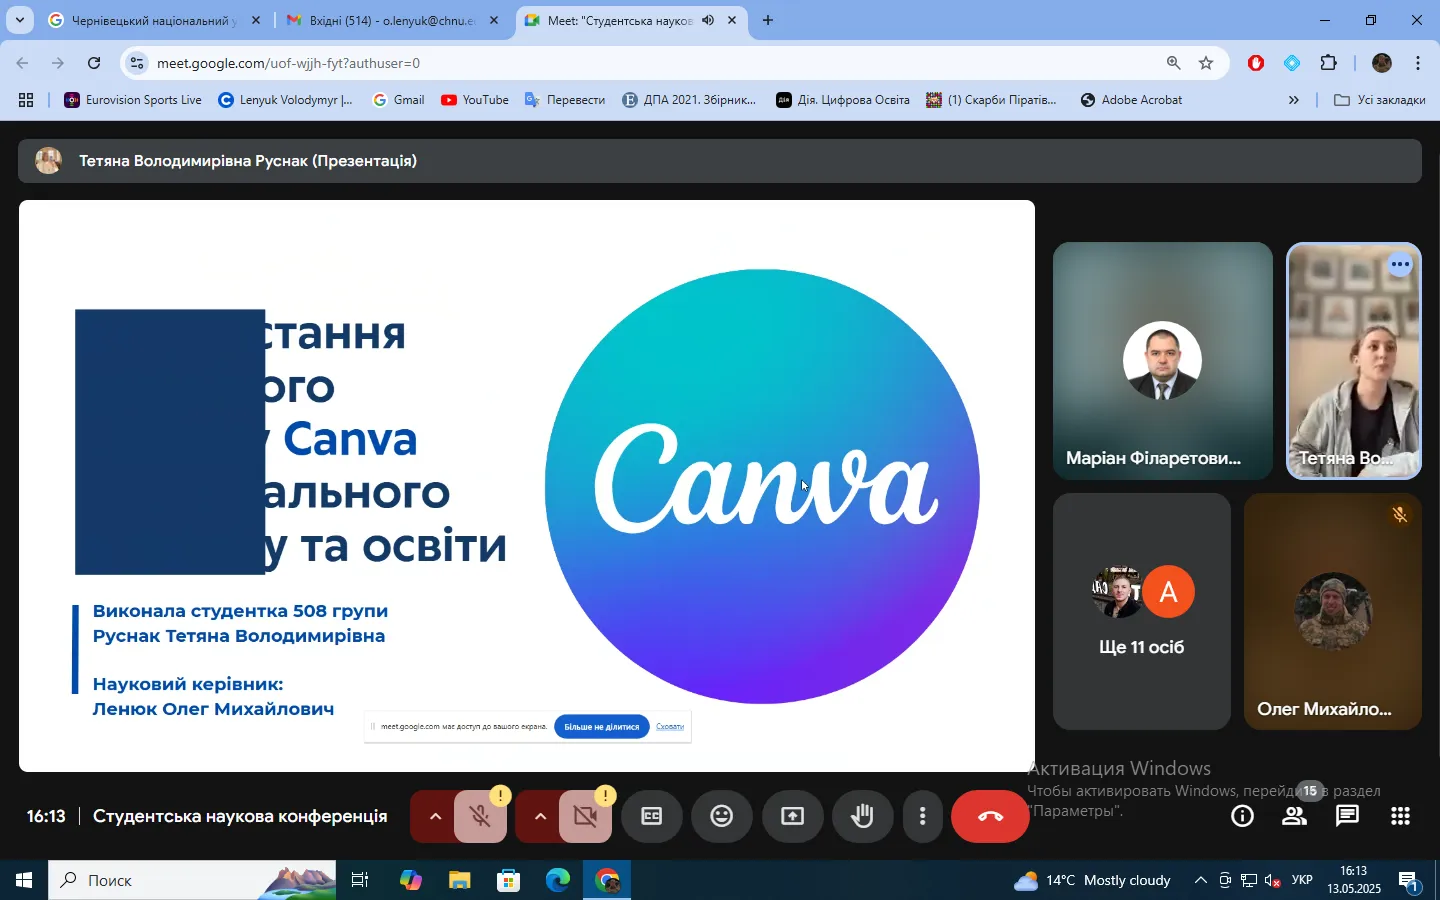This screenshot has width=1440, height=900.
Task: Mute audio icon on Meet tab
Action: pyautogui.click(x=708, y=20)
